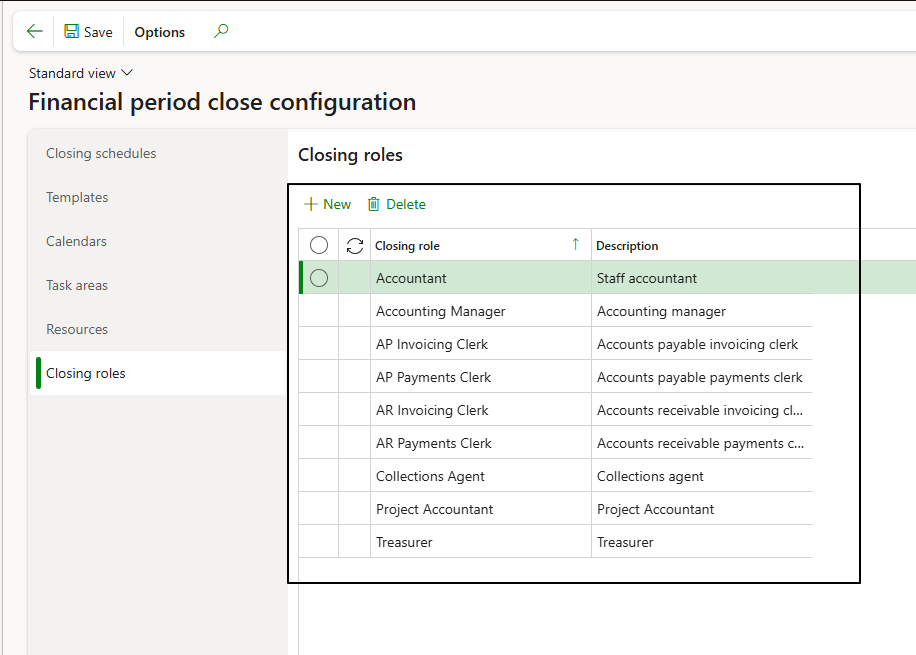This screenshot has width=916, height=655.
Task: Select the Accountant row radio circle
Action: [x=319, y=278]
